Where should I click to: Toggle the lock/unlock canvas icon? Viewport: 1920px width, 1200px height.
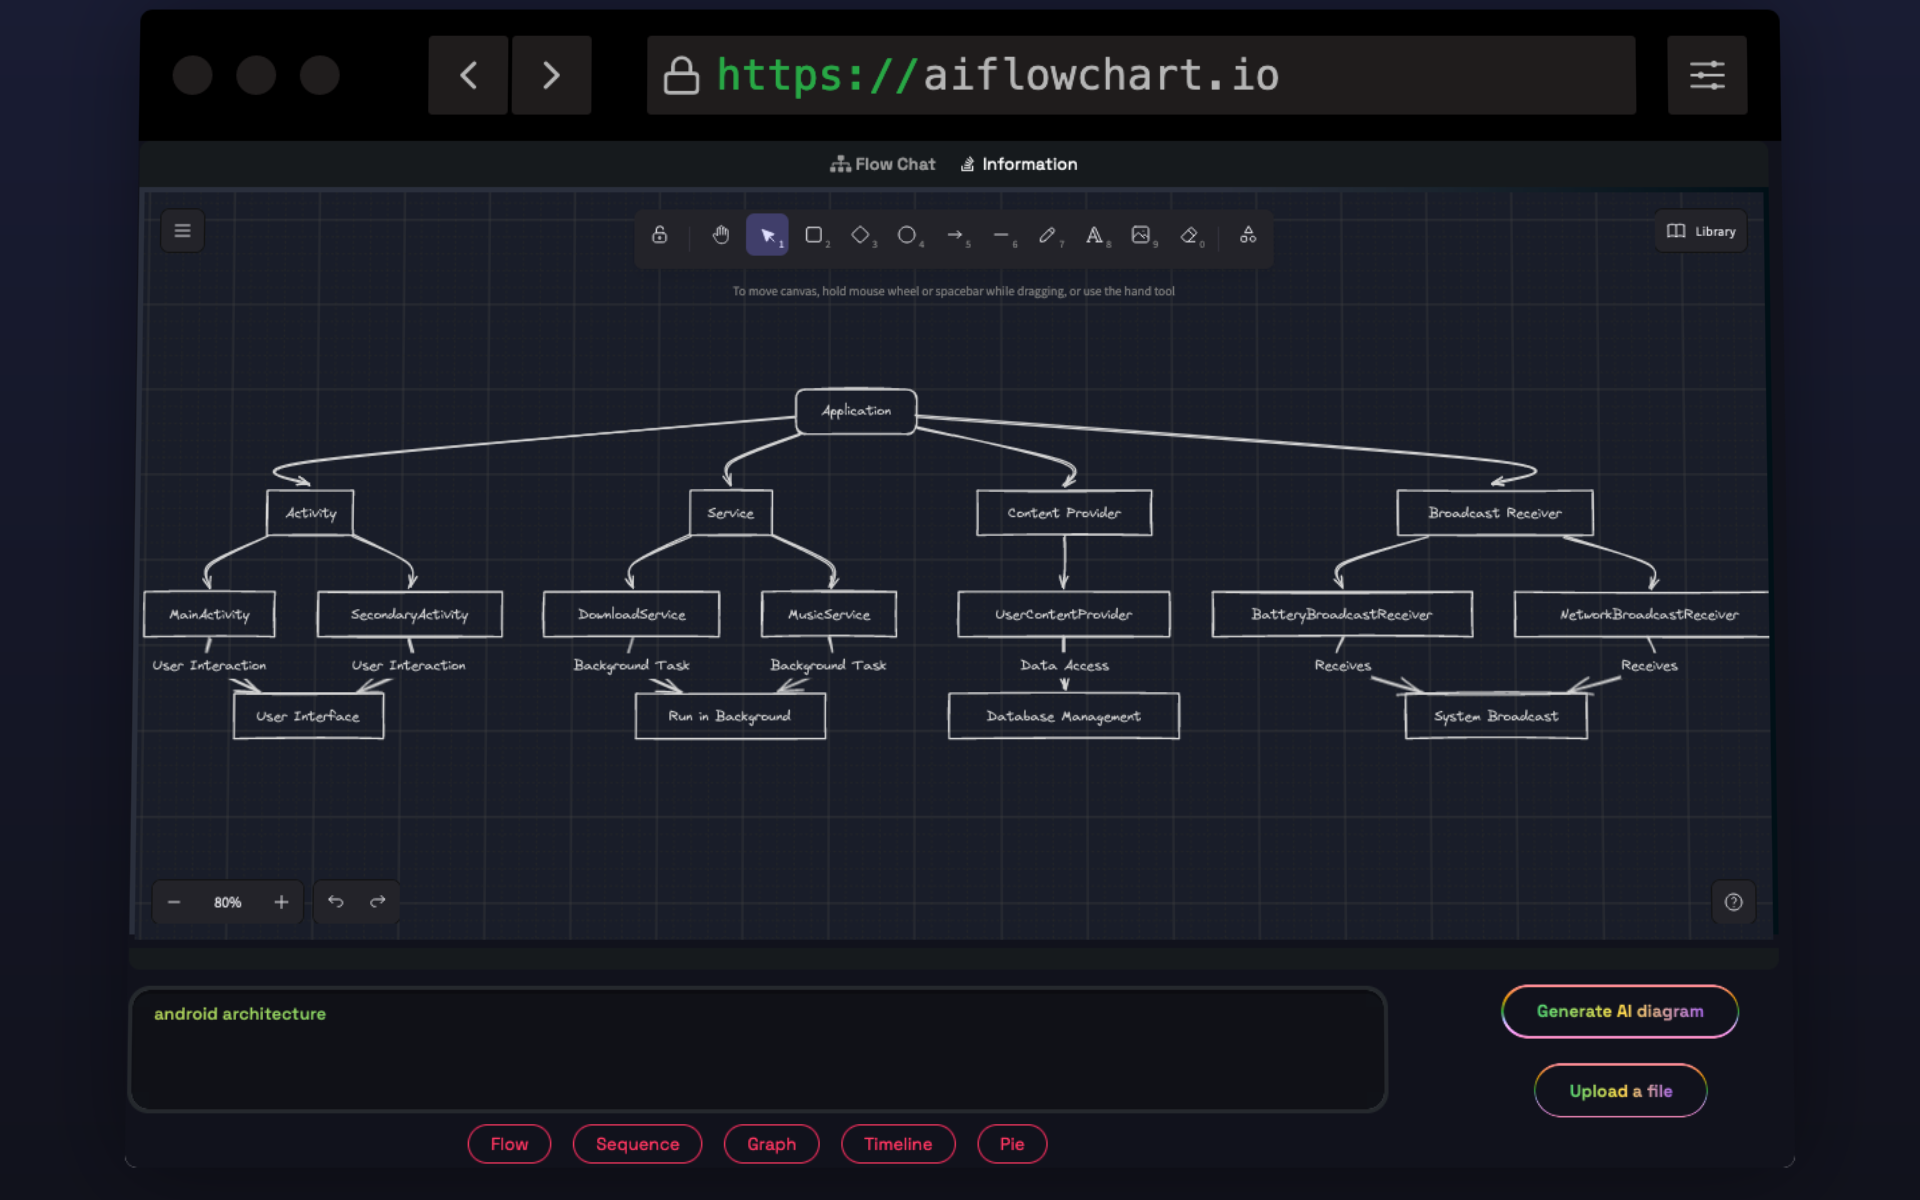pyautogui.click(x=659, y=235)
